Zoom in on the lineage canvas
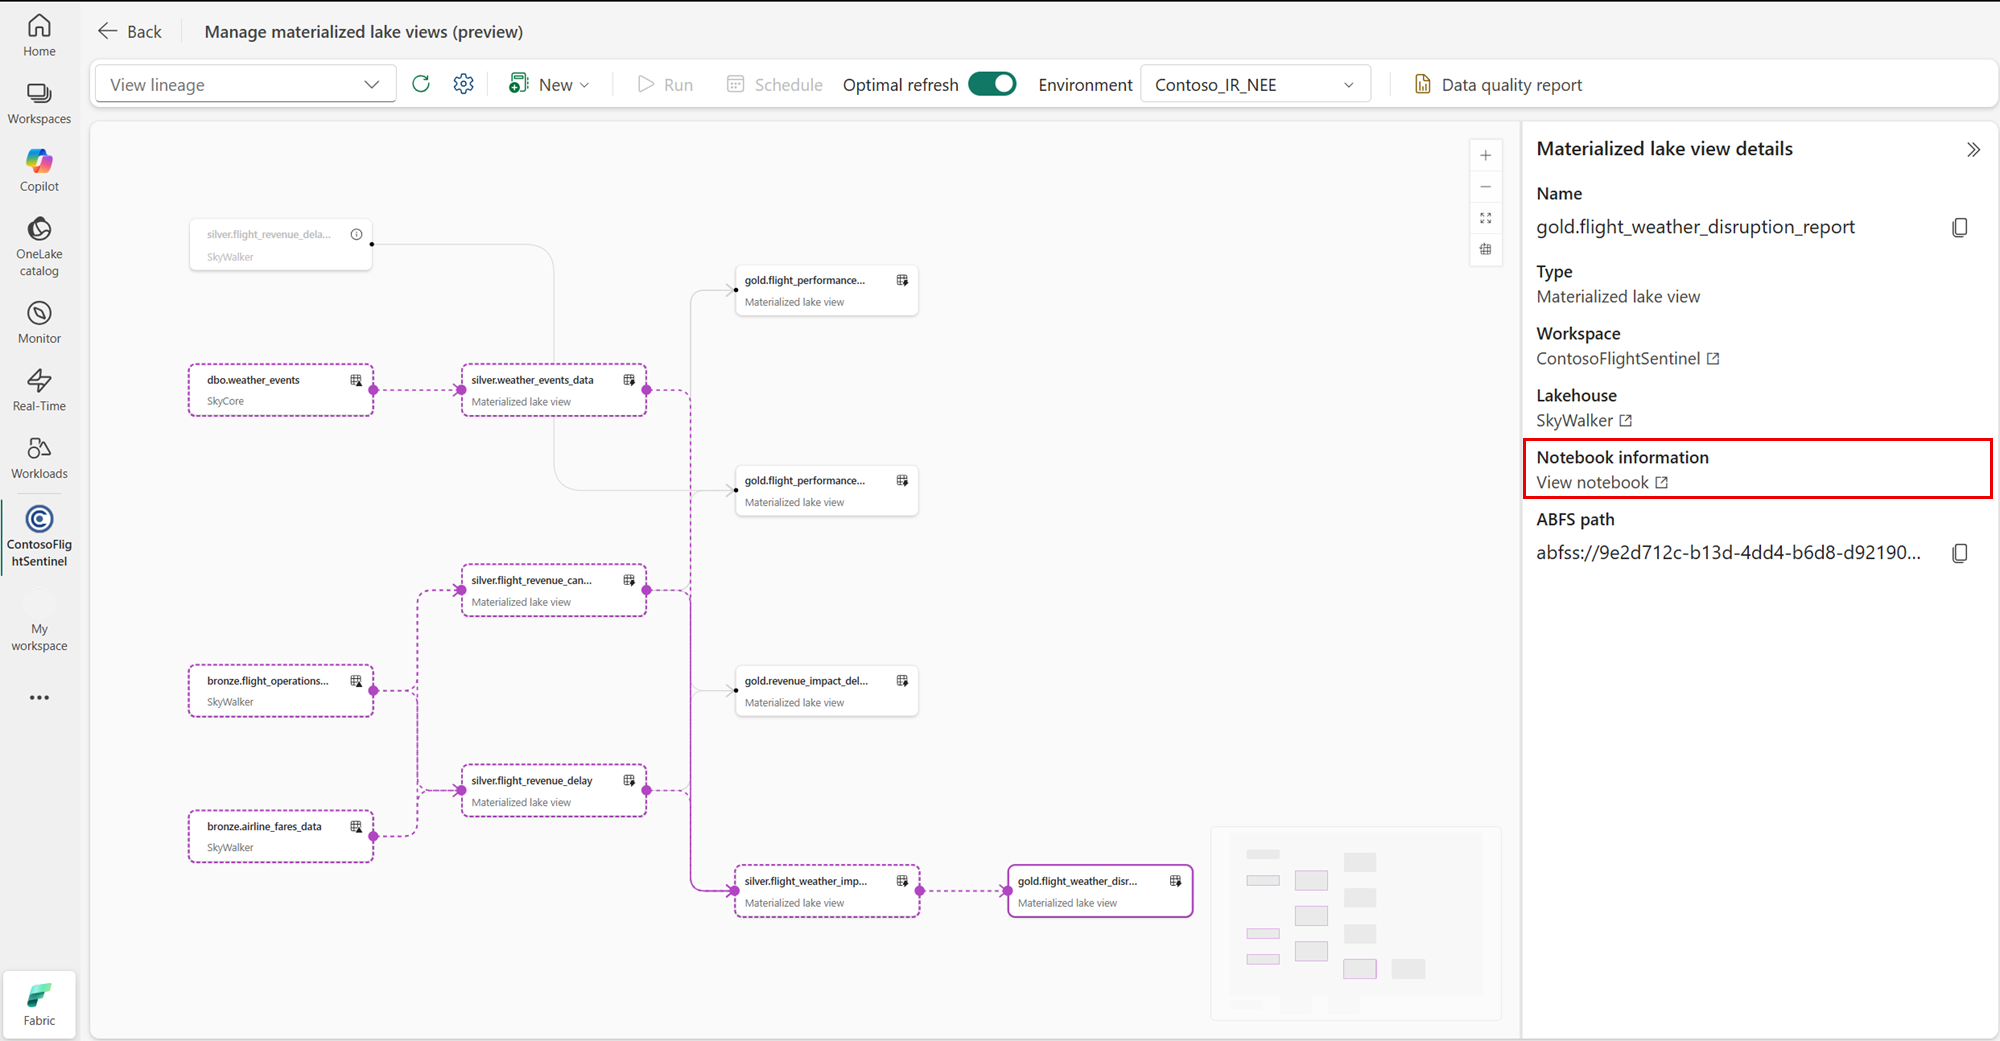This screenshot has width=2000, height=1041. [x=1485, y=155]
